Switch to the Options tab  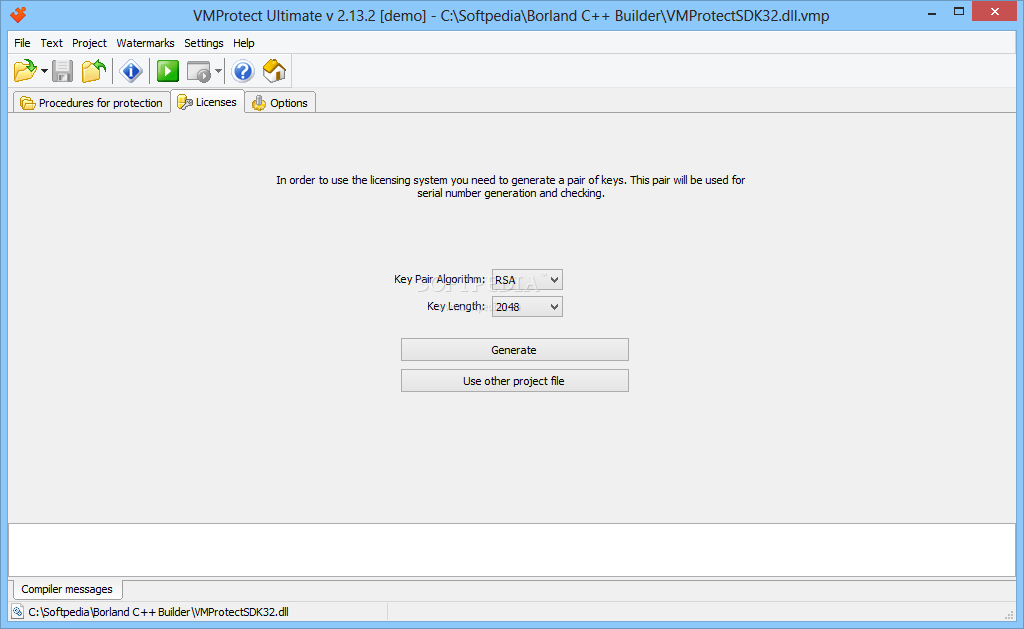click(280, 103)
